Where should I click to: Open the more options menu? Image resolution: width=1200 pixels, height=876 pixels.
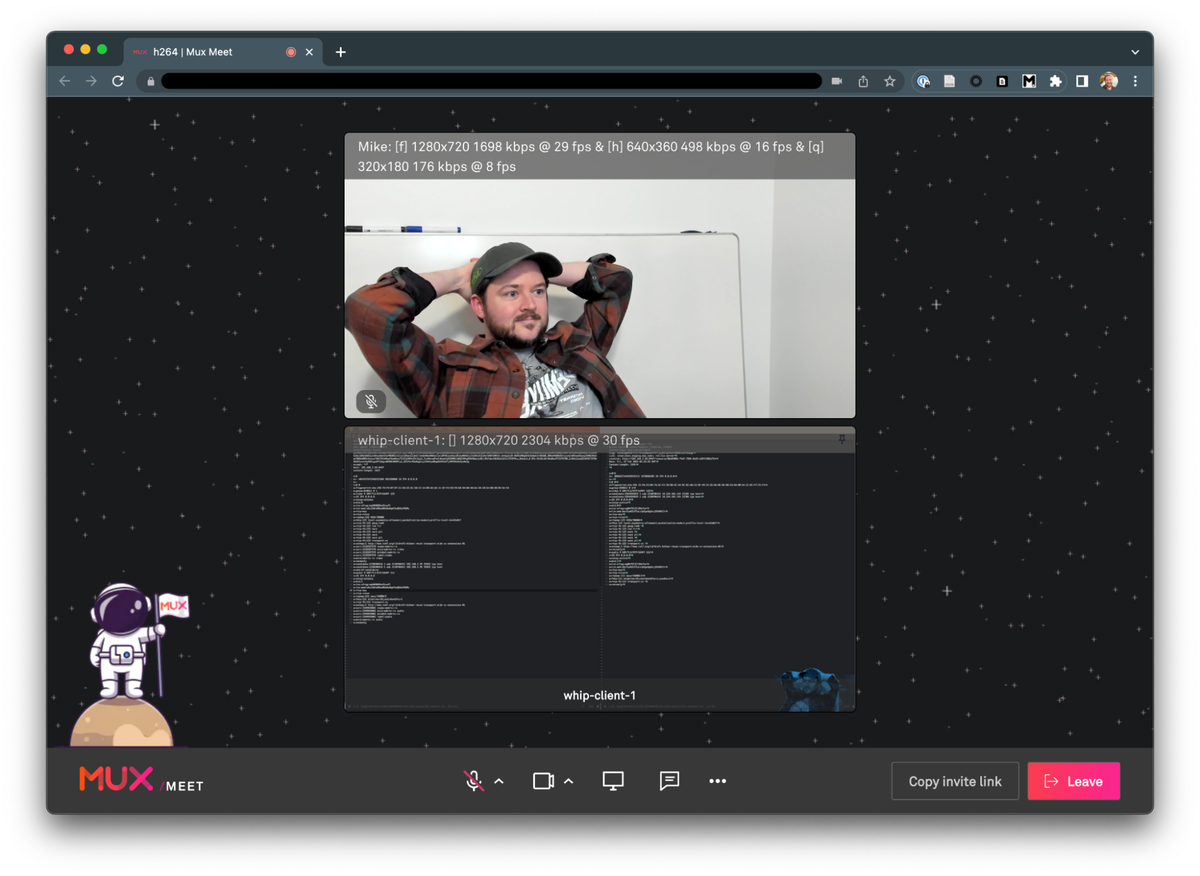(x=717, y=781)
